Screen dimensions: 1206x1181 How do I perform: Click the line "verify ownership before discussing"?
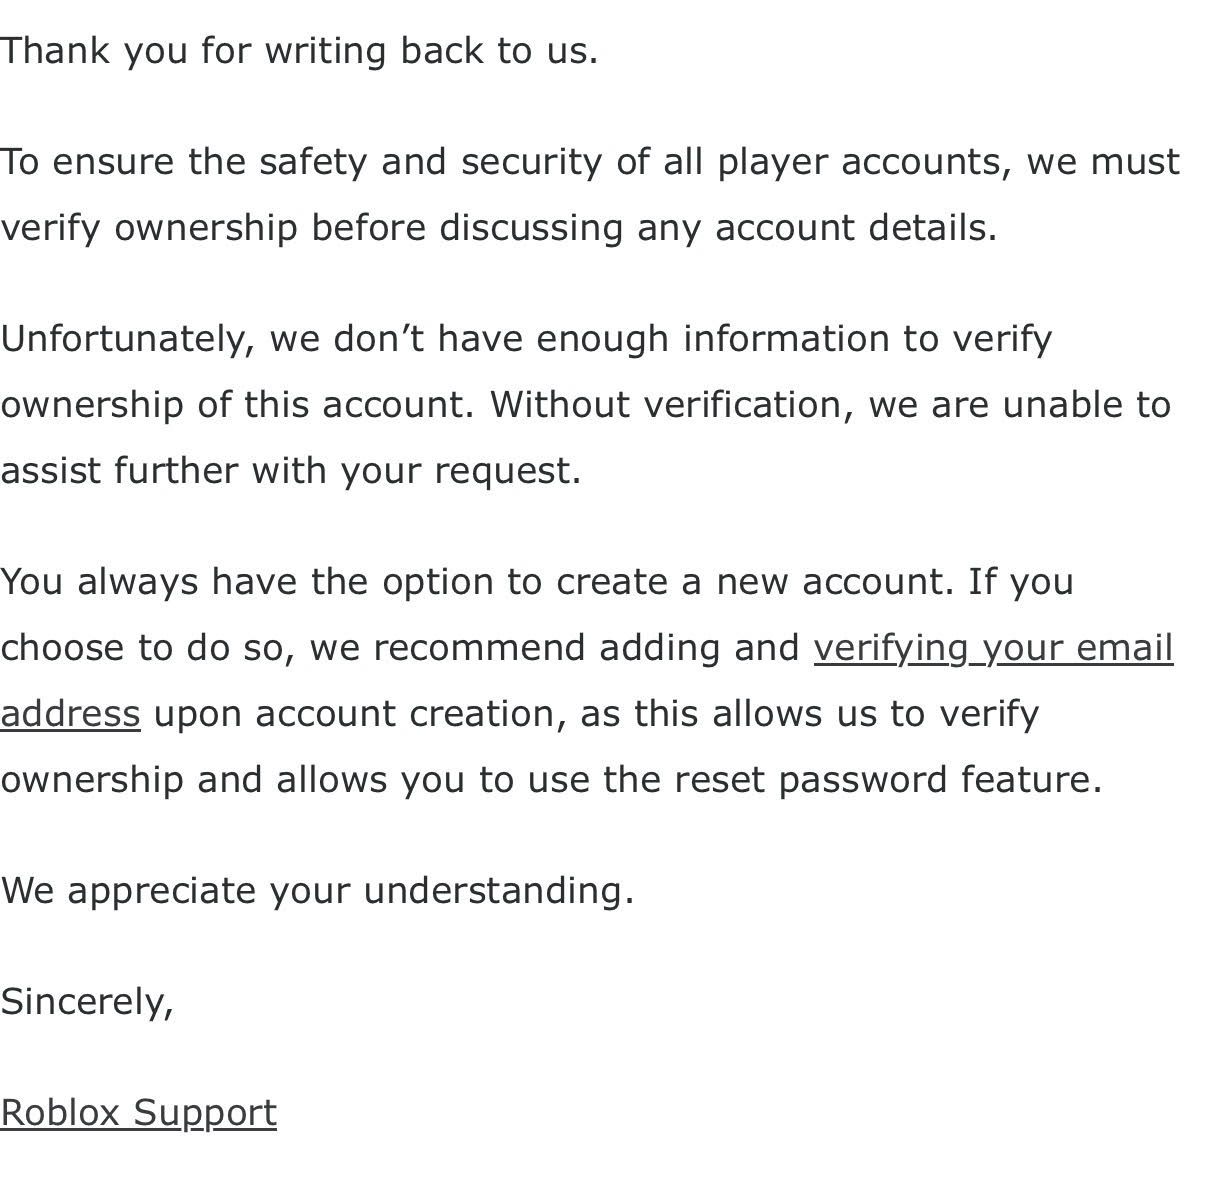coord(499,228)
